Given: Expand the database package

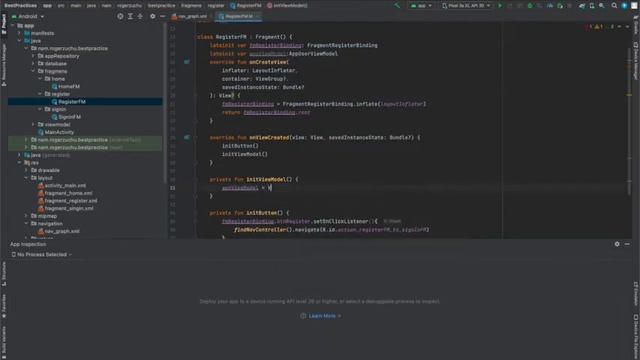Looking at the screenshot, I should (33, 64).
